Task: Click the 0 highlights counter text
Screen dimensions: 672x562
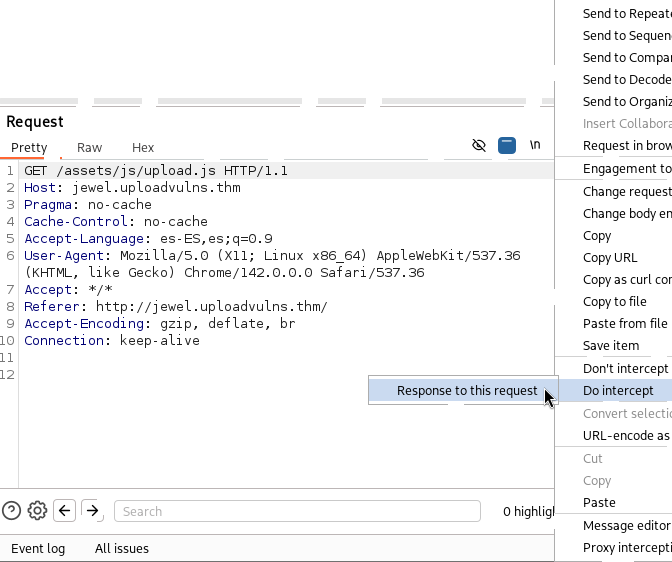Action: coord(528,511)
